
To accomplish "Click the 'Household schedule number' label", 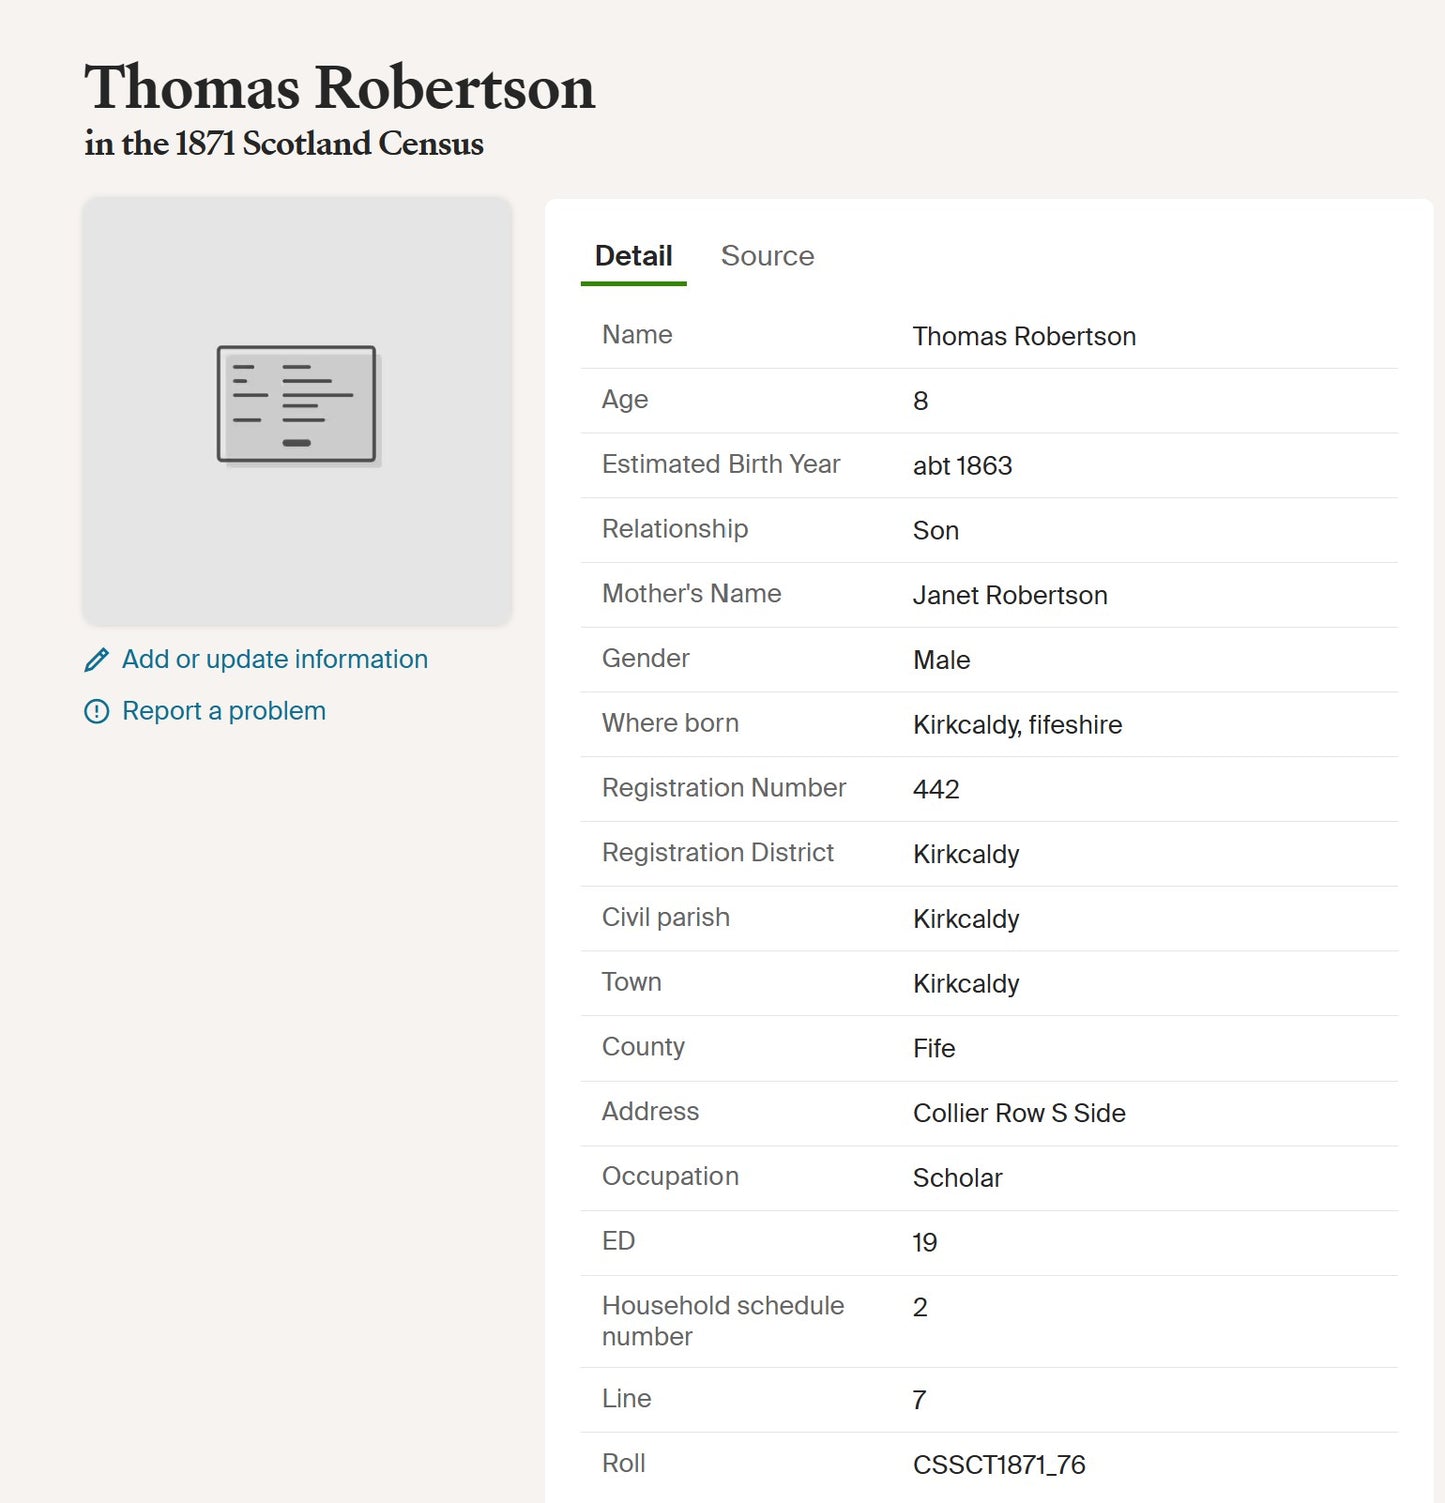I will click(x=722, y=1321).
